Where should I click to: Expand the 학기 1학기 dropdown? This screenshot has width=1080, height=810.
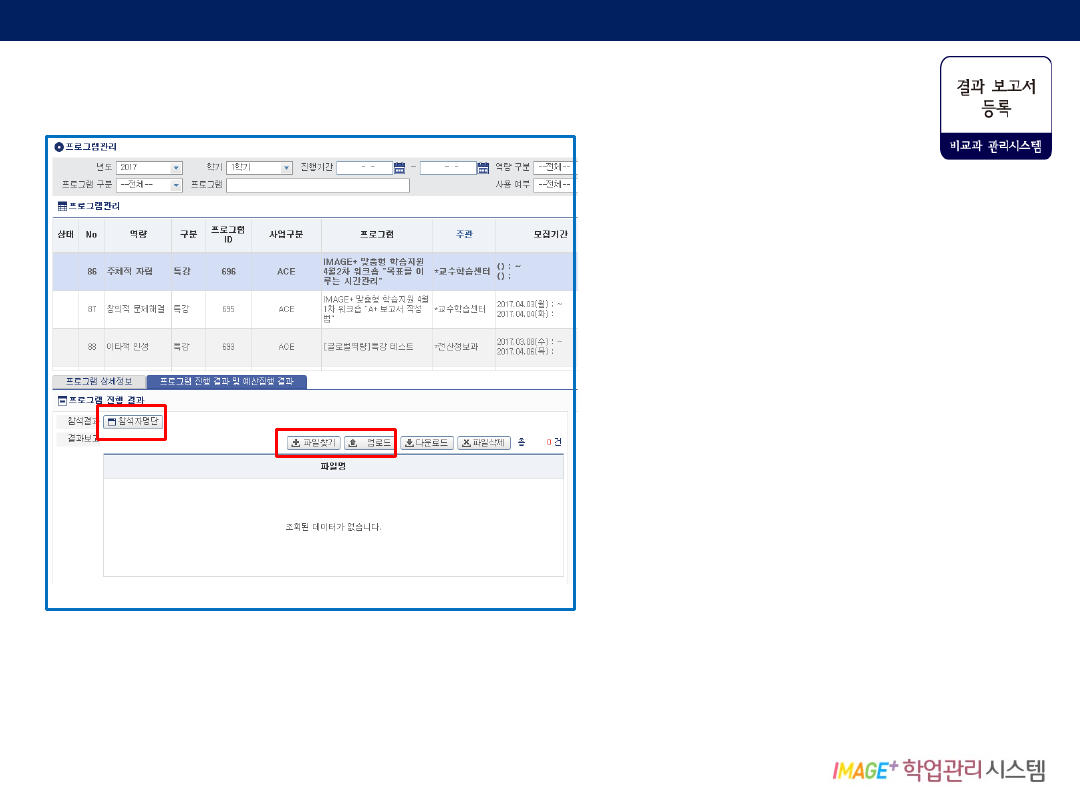[286, 168]
